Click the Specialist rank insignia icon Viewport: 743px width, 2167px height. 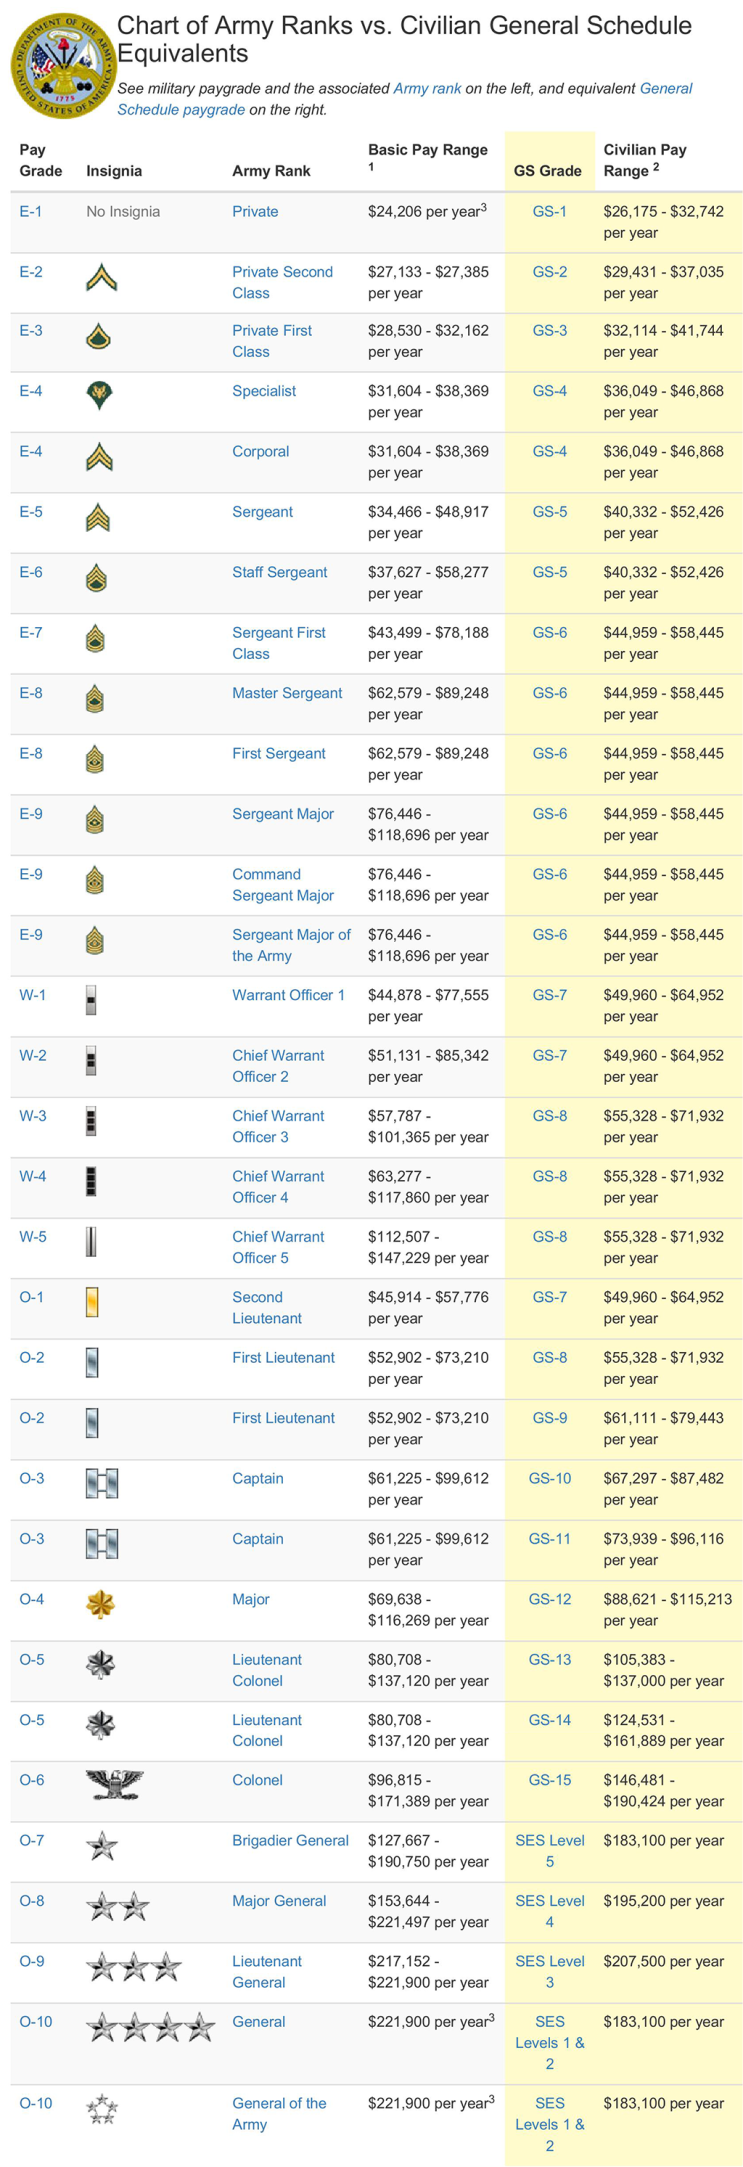99,396
